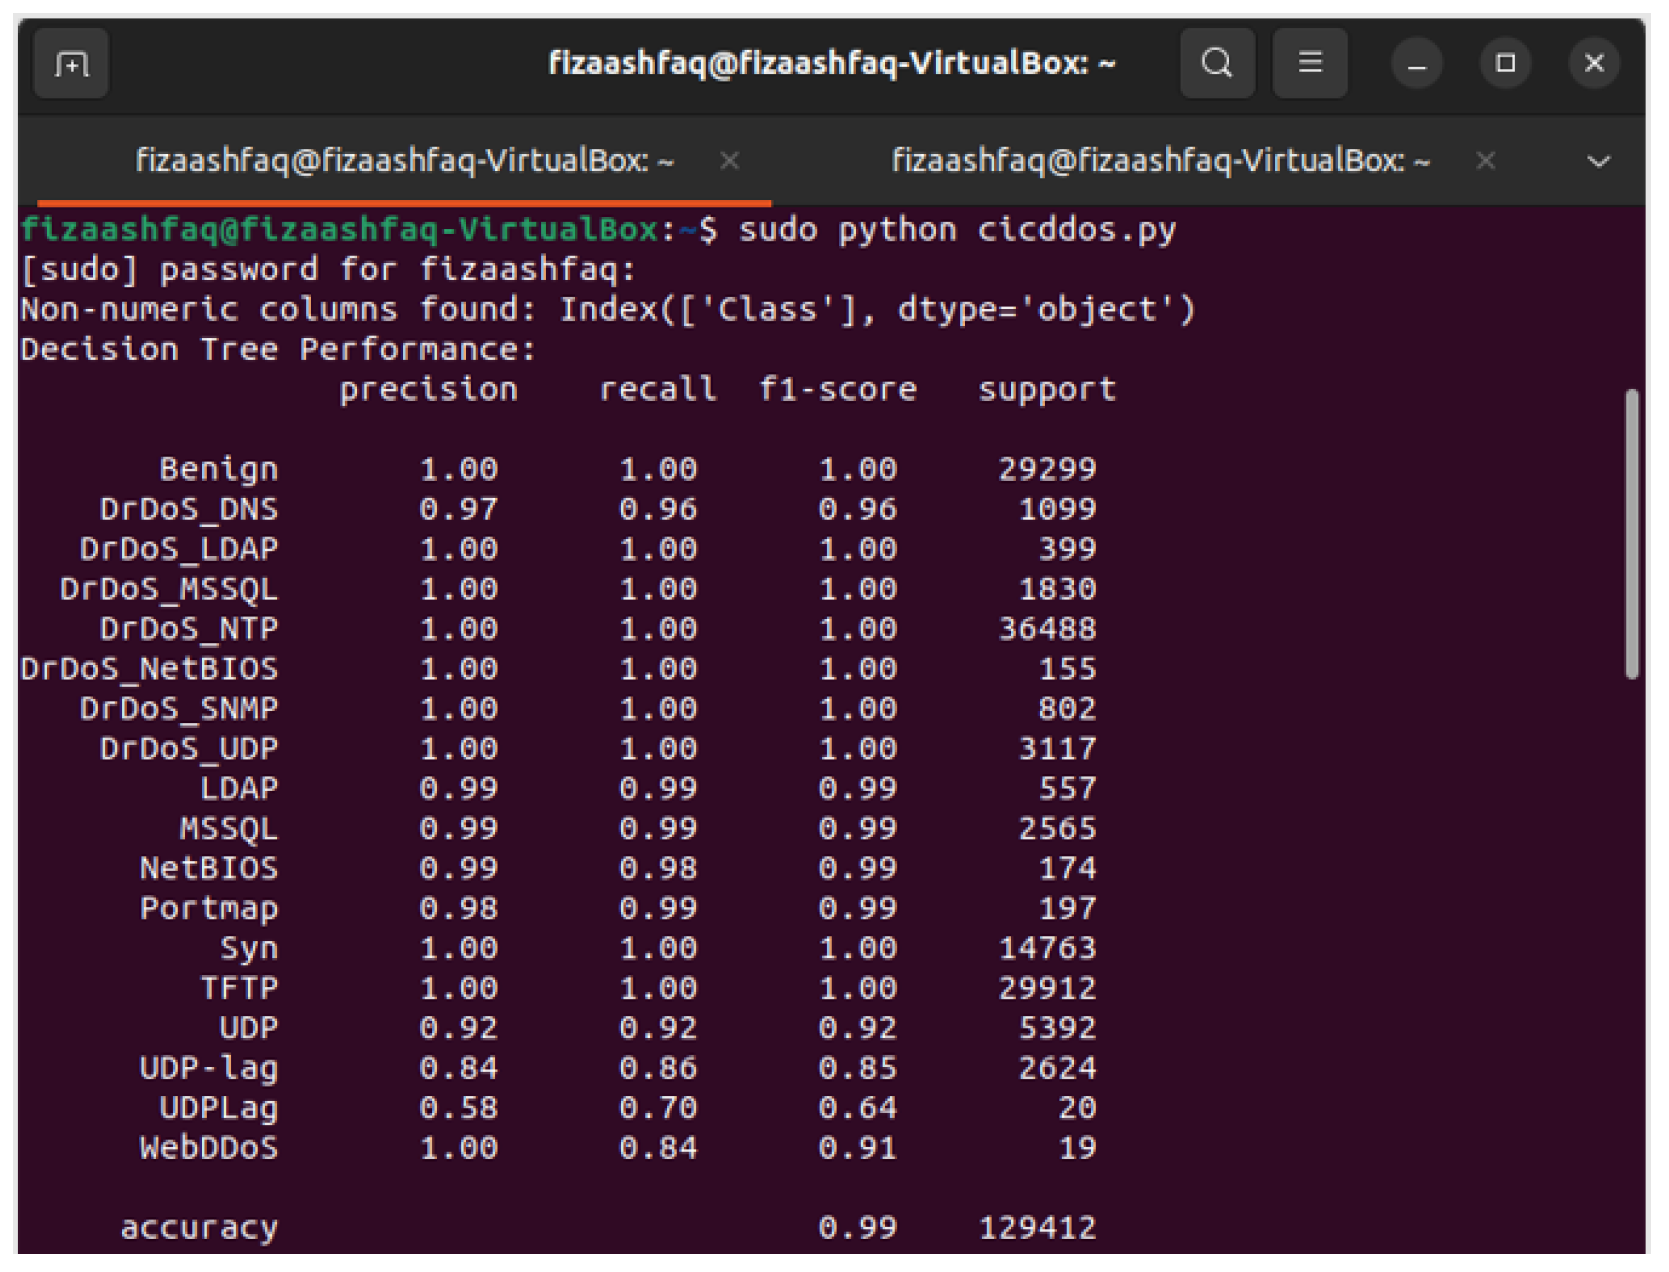Close the first terminal tab
The width and height of the screenshot is (1669, 1272).
[729, 161]
